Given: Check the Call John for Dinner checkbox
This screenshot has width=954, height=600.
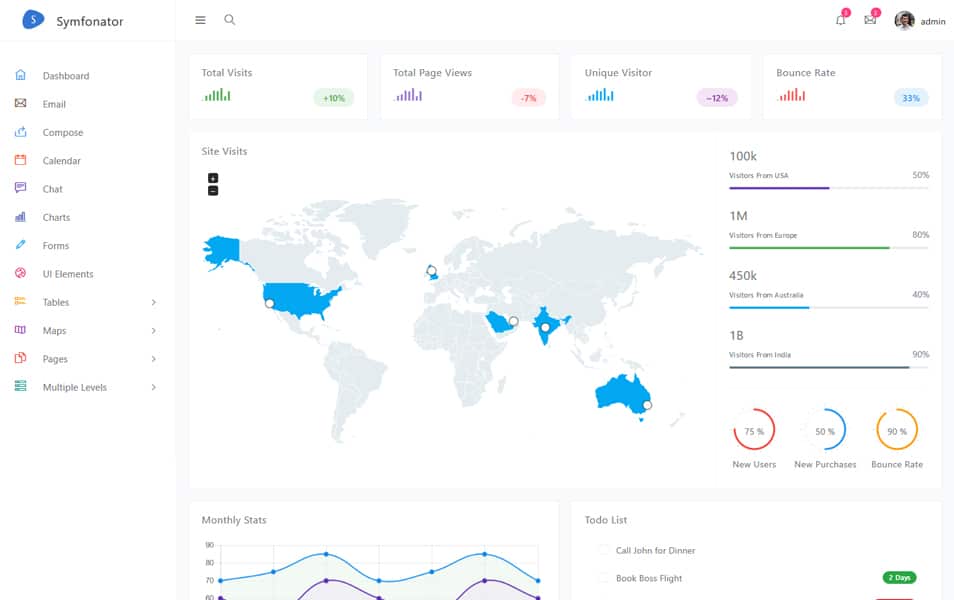Looking at the screenshot, I should 603,550.
